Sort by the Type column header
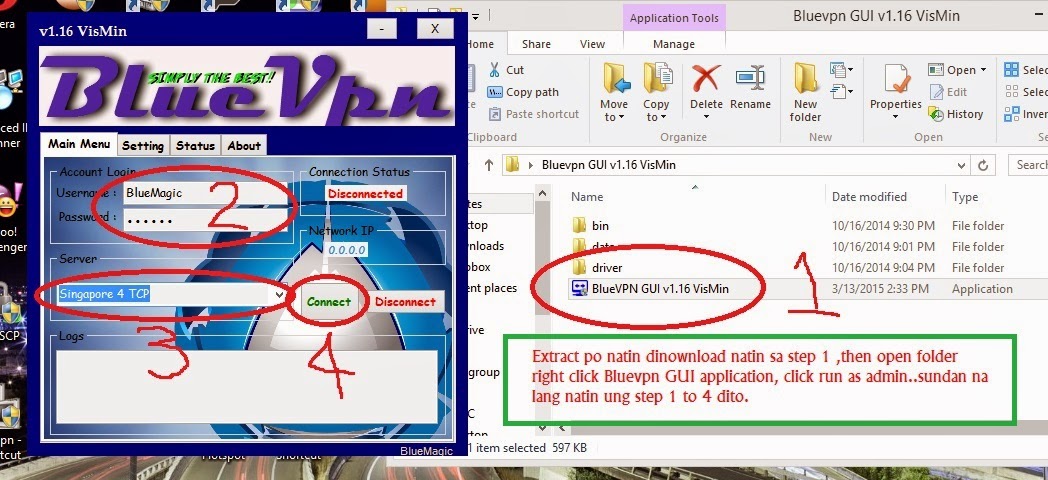 tap(964, 197)
